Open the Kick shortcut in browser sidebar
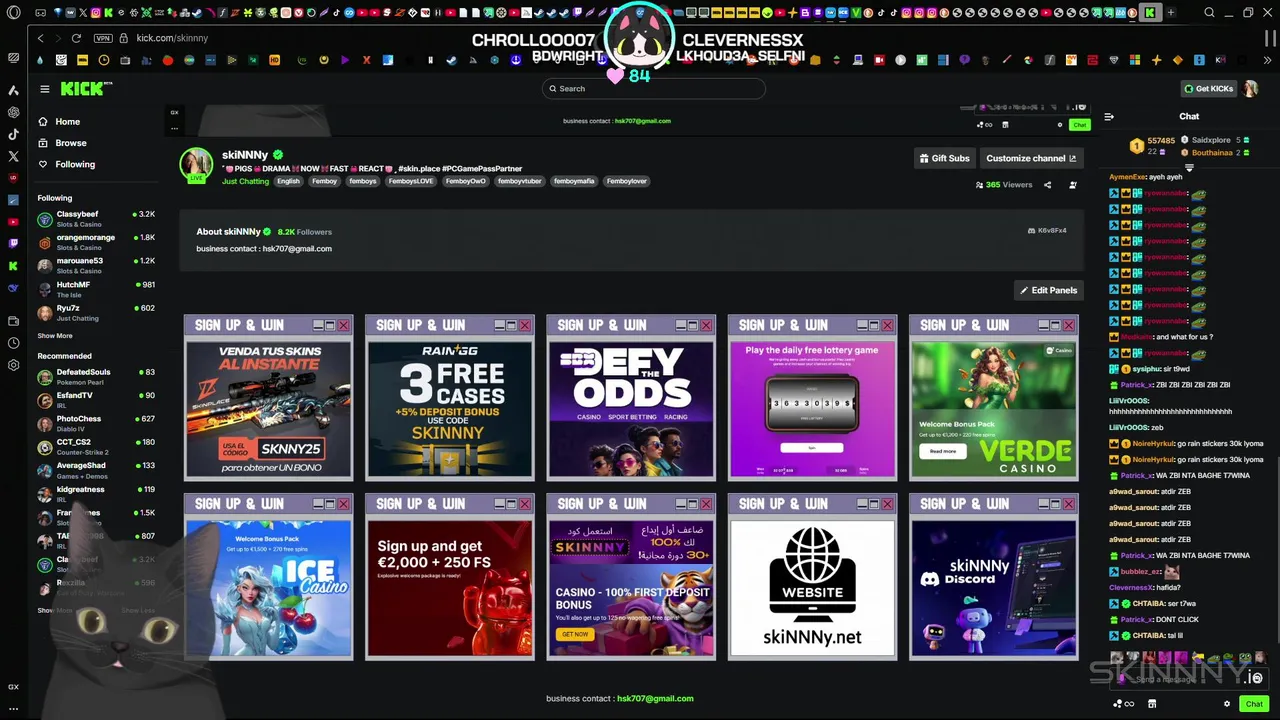This screenshot has height=720, width=1280. tap(13, 266)
